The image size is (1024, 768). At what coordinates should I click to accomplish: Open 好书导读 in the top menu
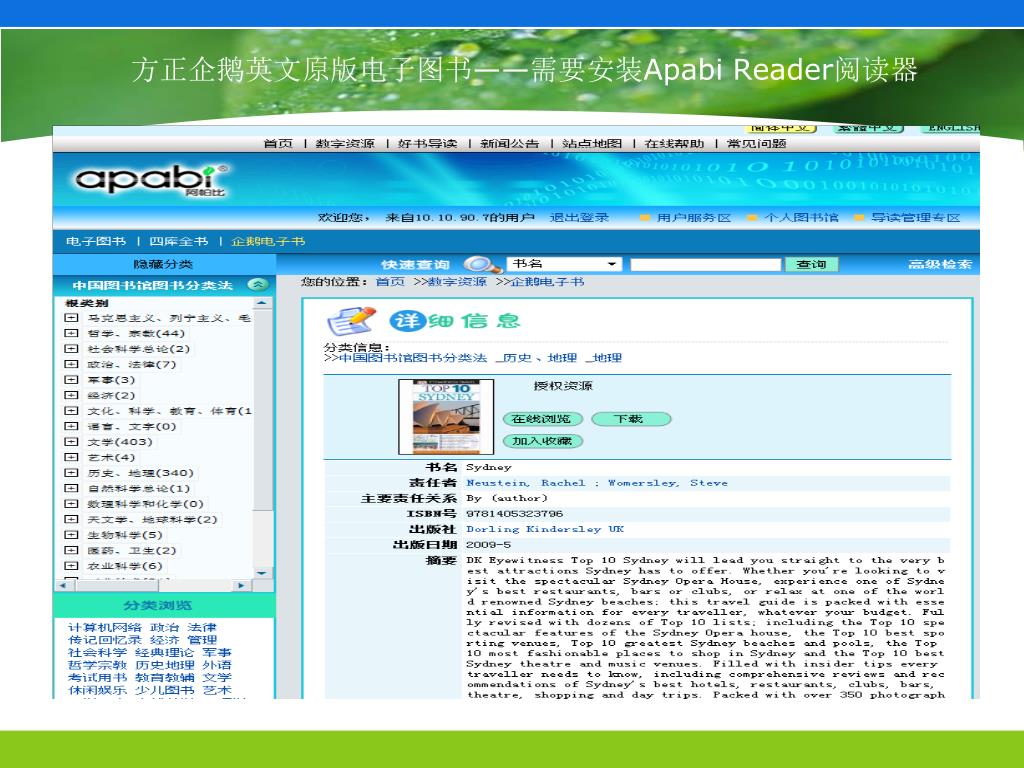427,144
